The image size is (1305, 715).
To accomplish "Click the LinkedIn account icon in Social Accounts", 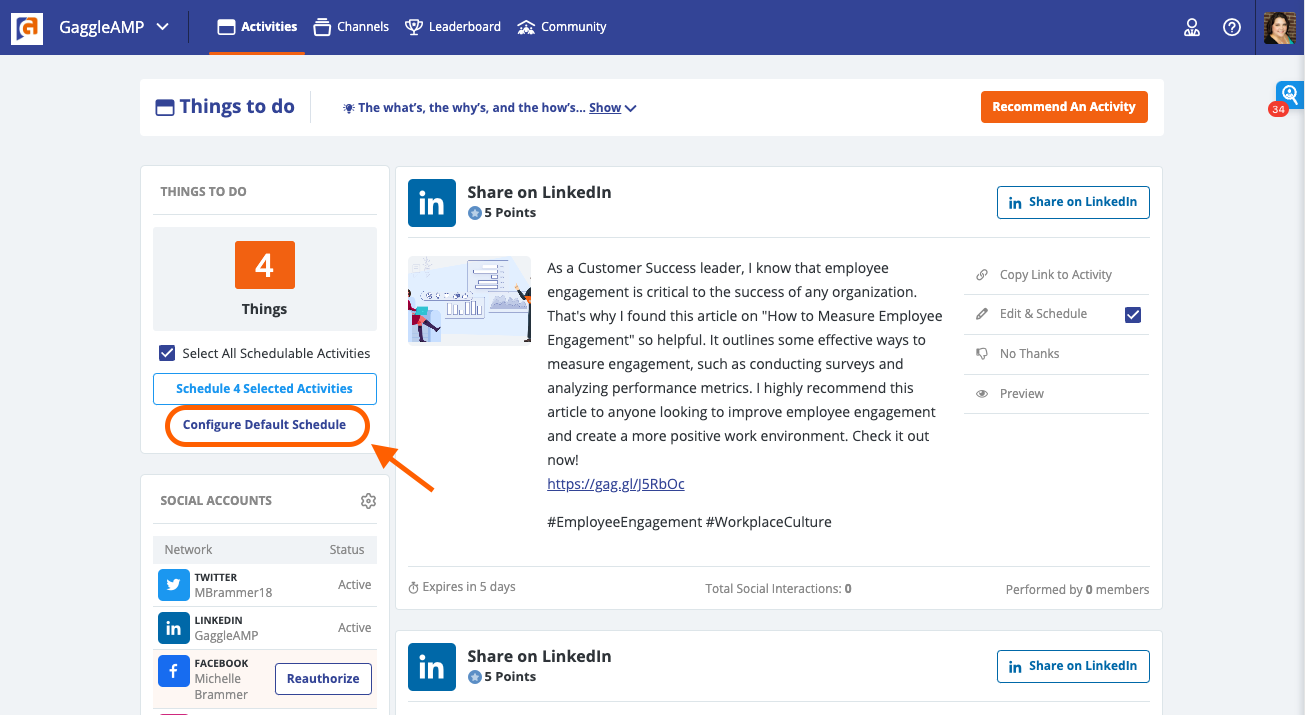I will 174,628.
